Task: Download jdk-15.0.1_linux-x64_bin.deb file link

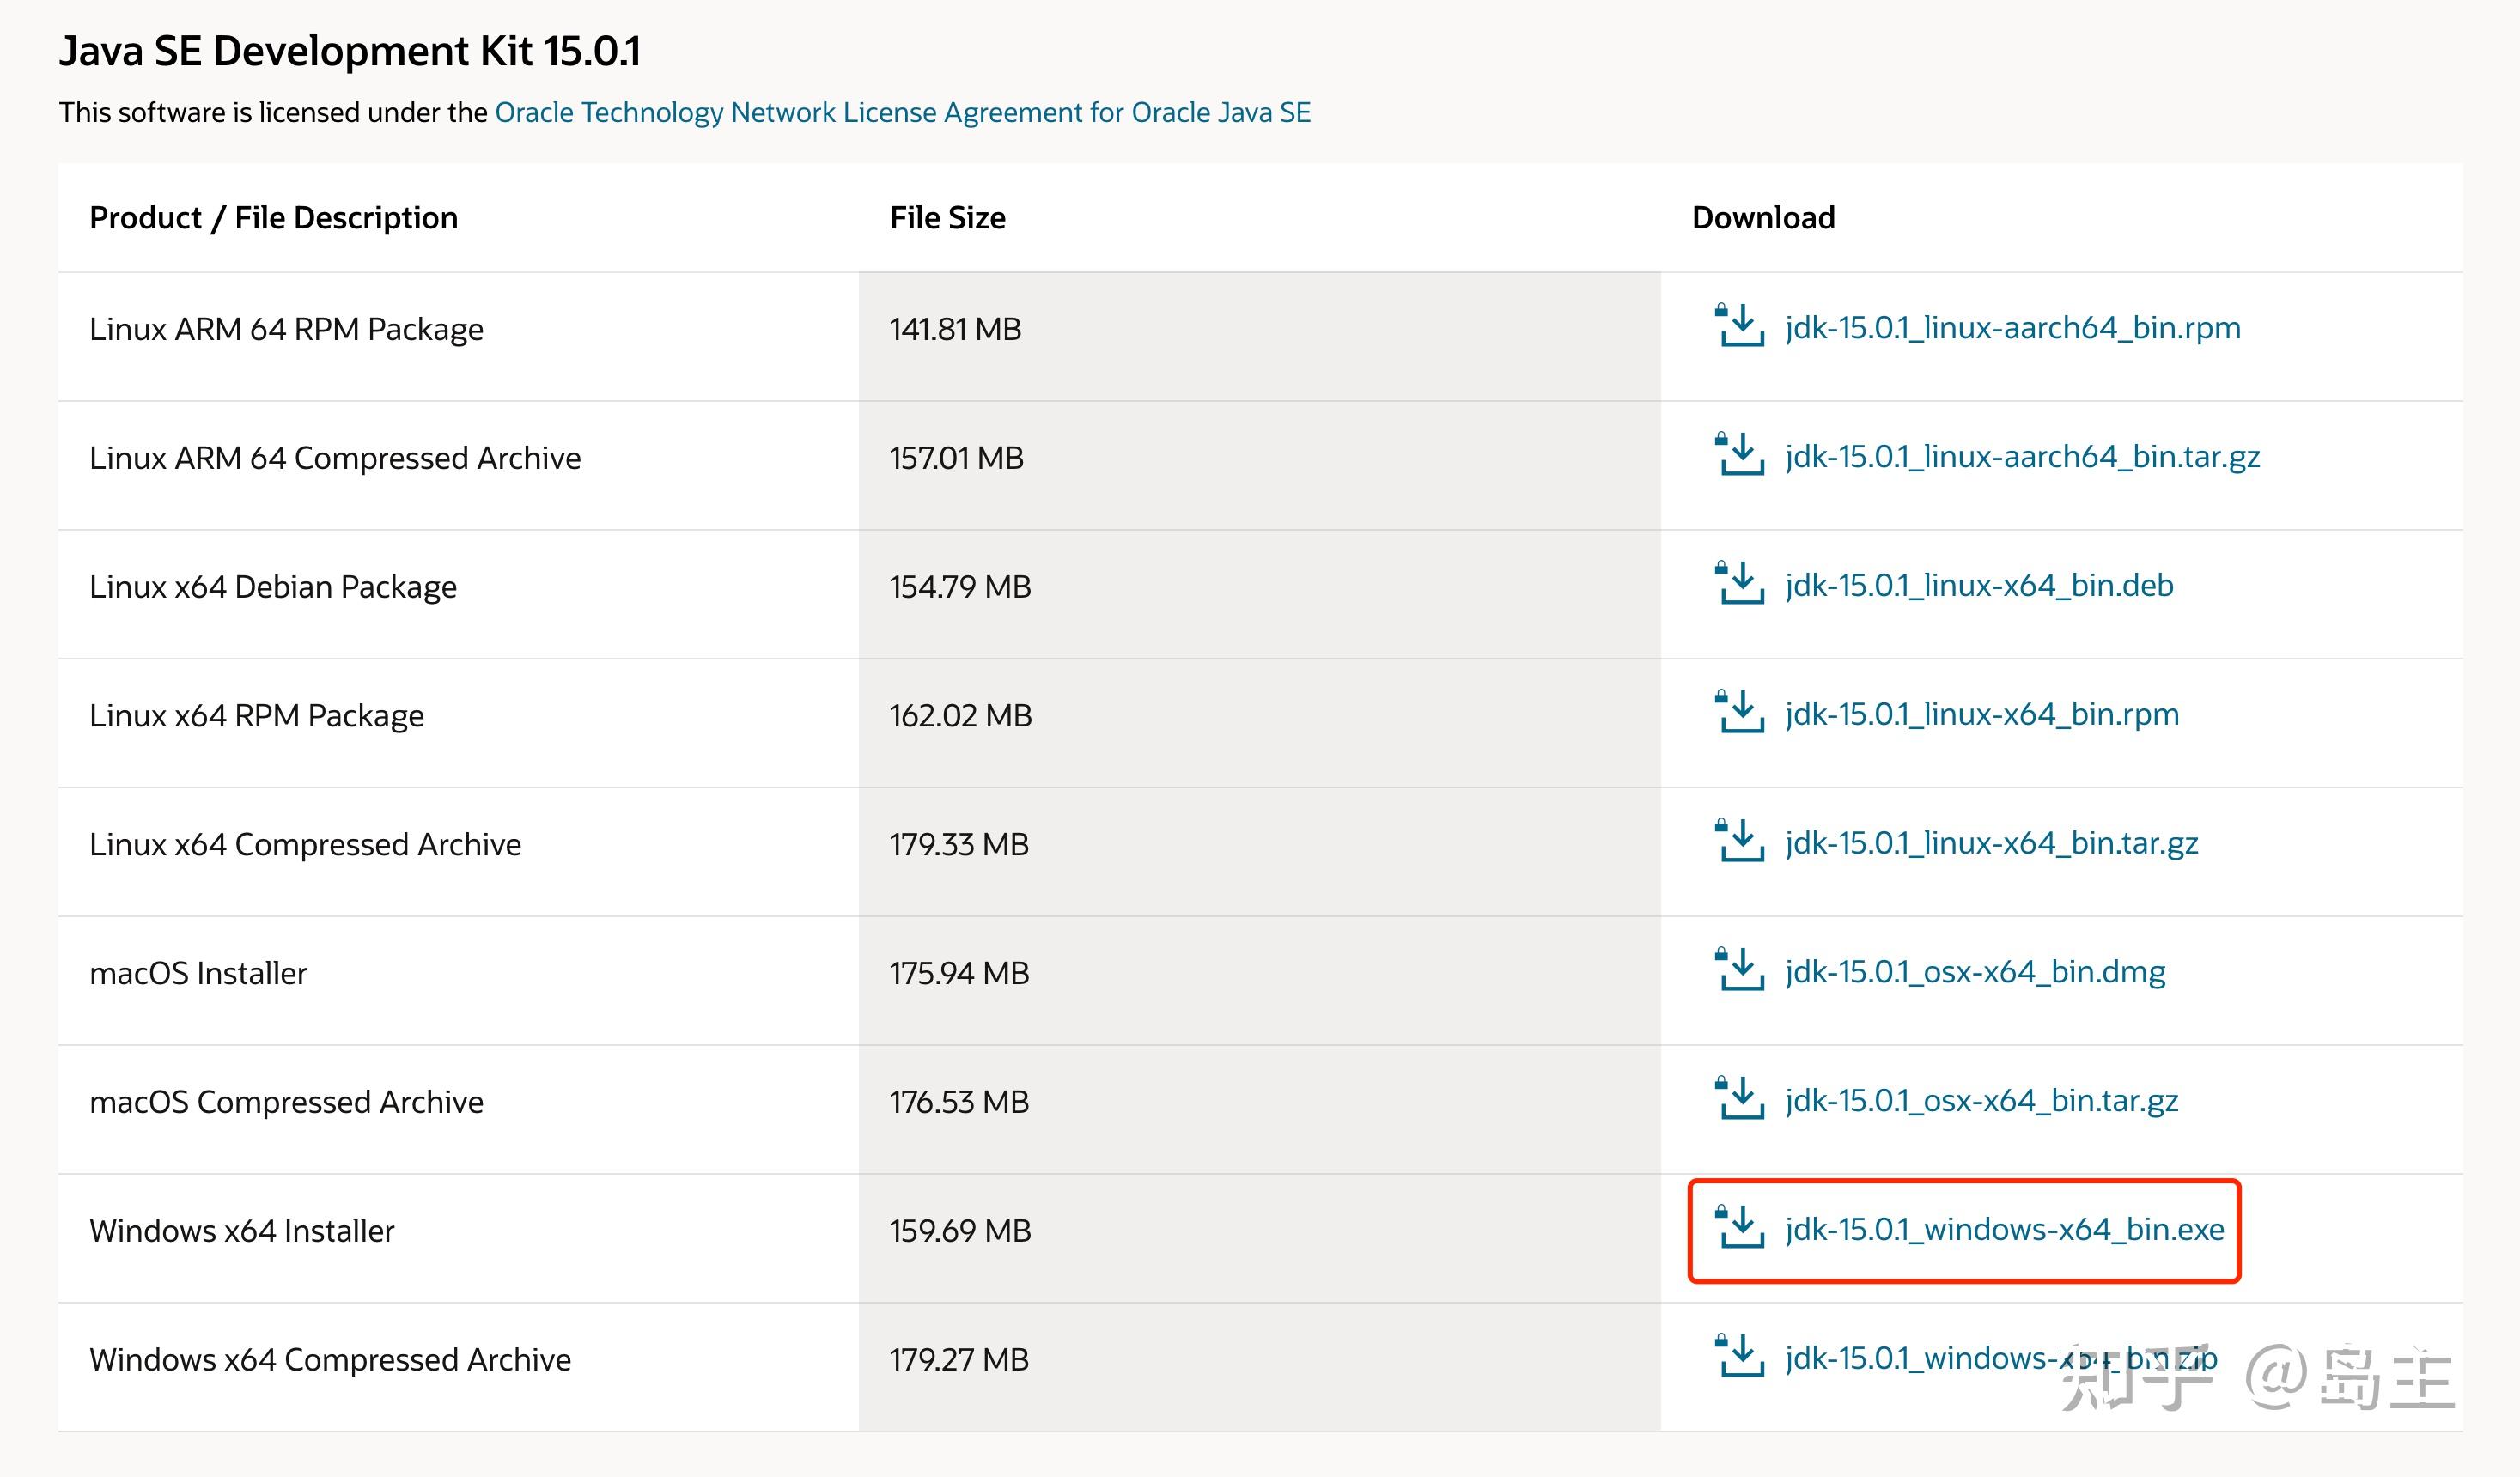Action: (1979, 586)
